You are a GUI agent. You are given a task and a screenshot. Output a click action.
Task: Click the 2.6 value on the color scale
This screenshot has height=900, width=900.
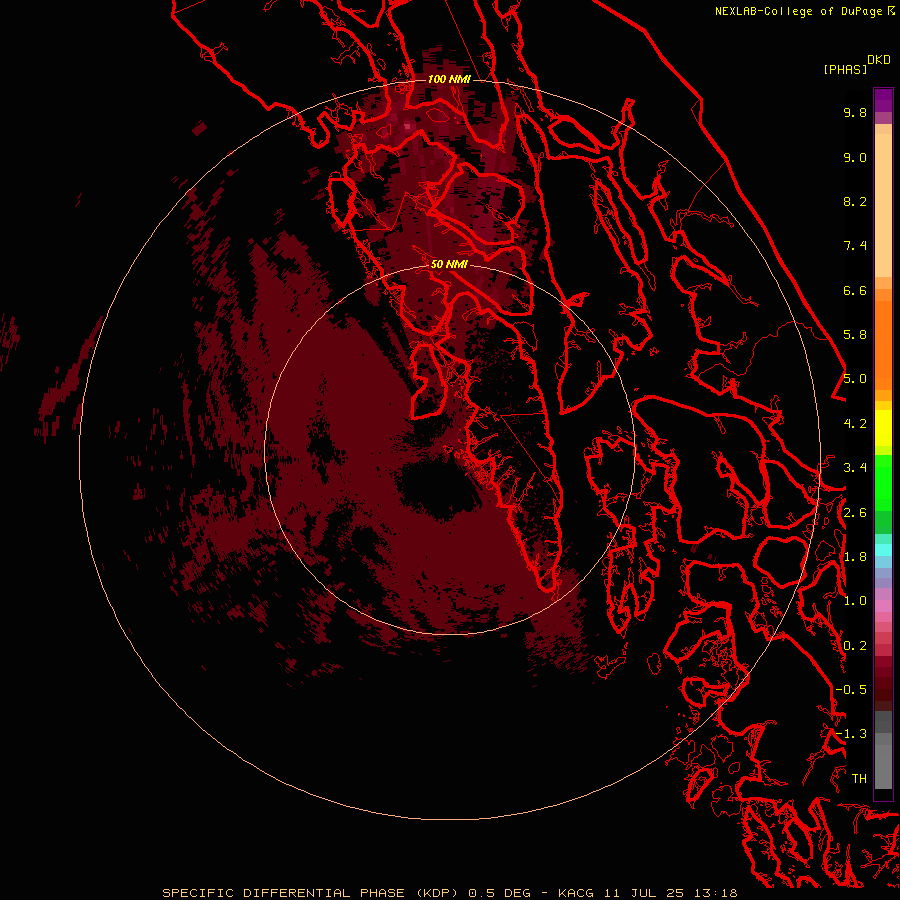[x=855, y=513]
